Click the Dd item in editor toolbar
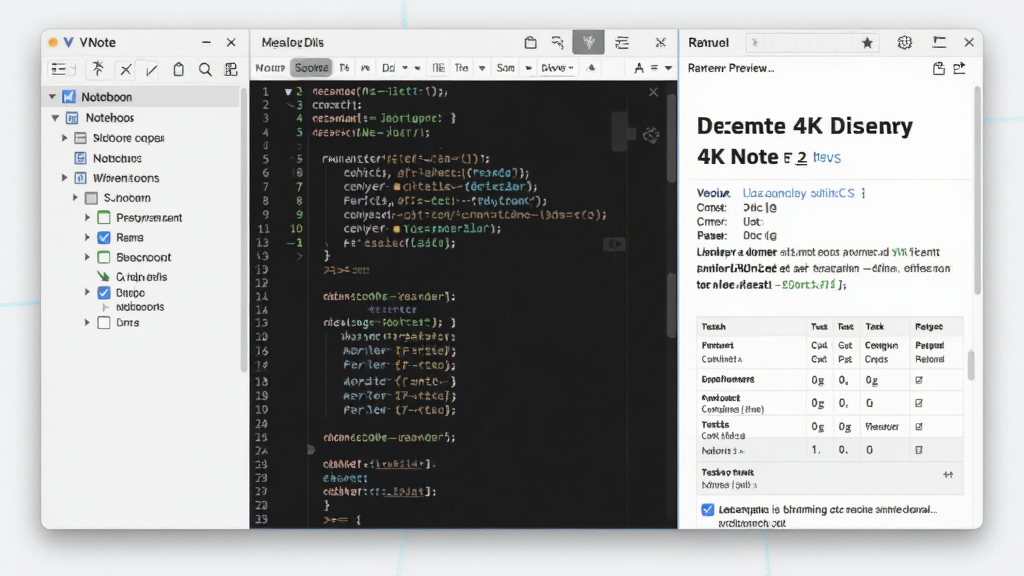This screenshot has height=576, width=1024. pyautogui.click(x=389, y=68)
